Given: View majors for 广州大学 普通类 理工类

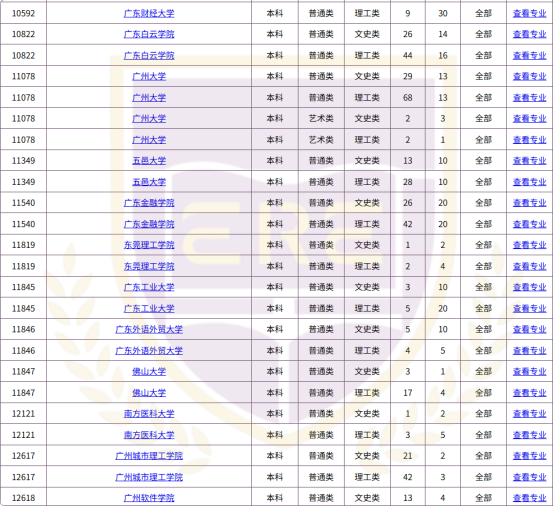Looking at the screenshot, I should coord(529,98).
